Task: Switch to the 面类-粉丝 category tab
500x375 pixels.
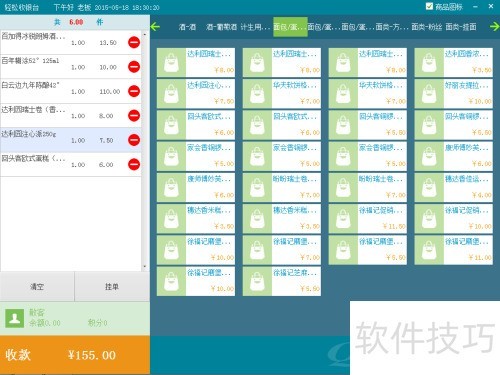Action: pos(427,27)
